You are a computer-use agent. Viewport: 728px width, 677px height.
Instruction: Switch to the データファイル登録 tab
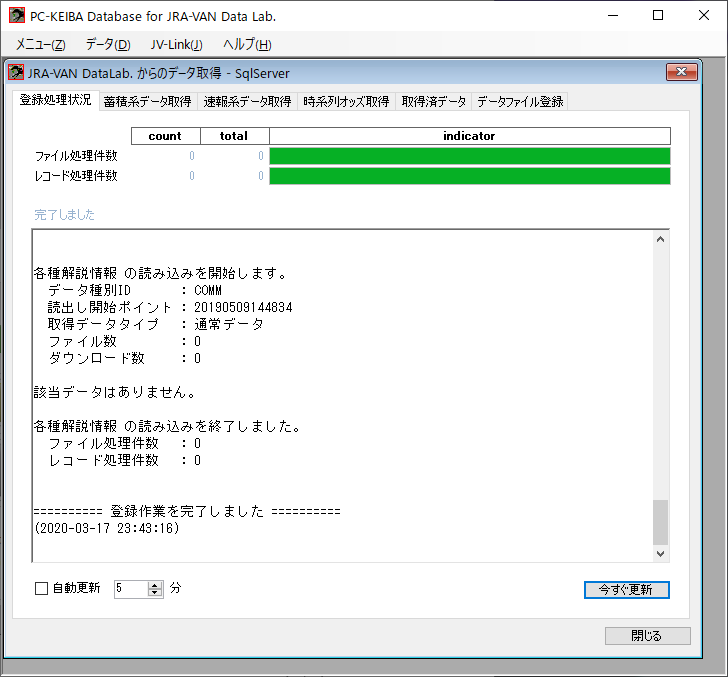point(520,102)
